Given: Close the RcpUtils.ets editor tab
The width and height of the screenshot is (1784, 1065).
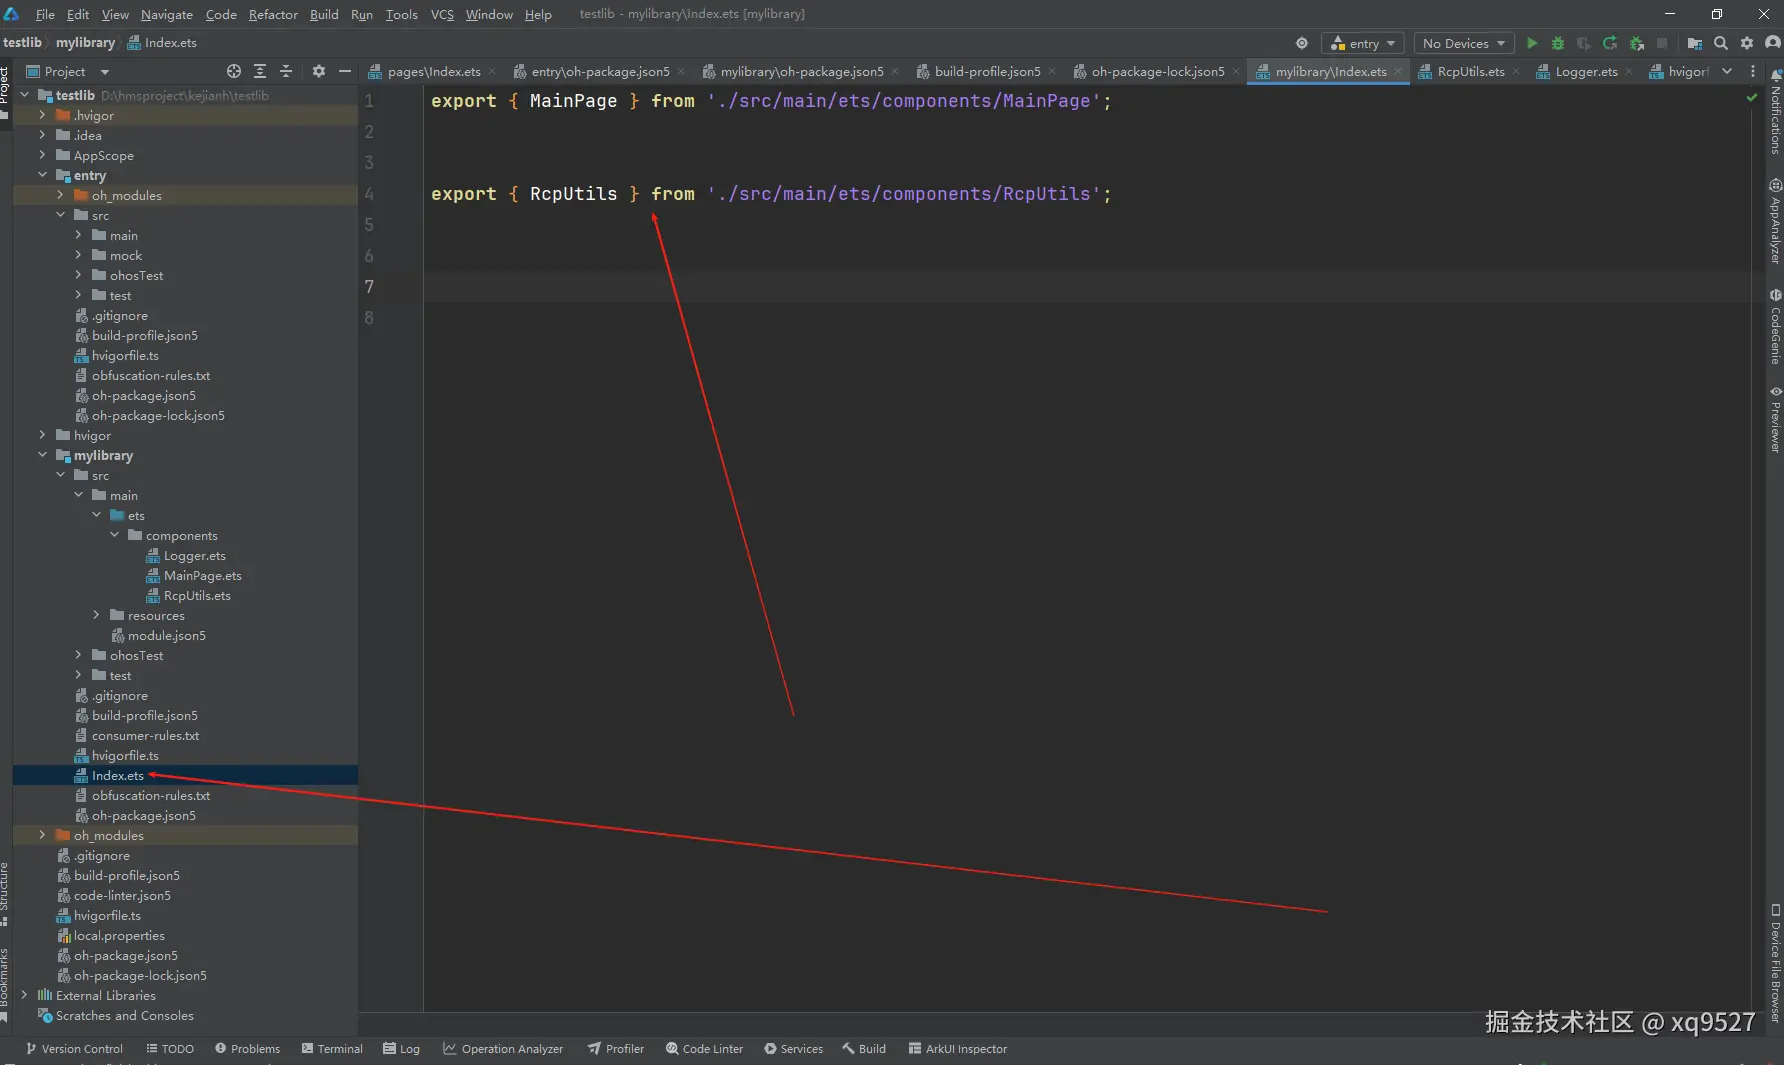Looking at the screenshot, I should [x=1516, y=72].
